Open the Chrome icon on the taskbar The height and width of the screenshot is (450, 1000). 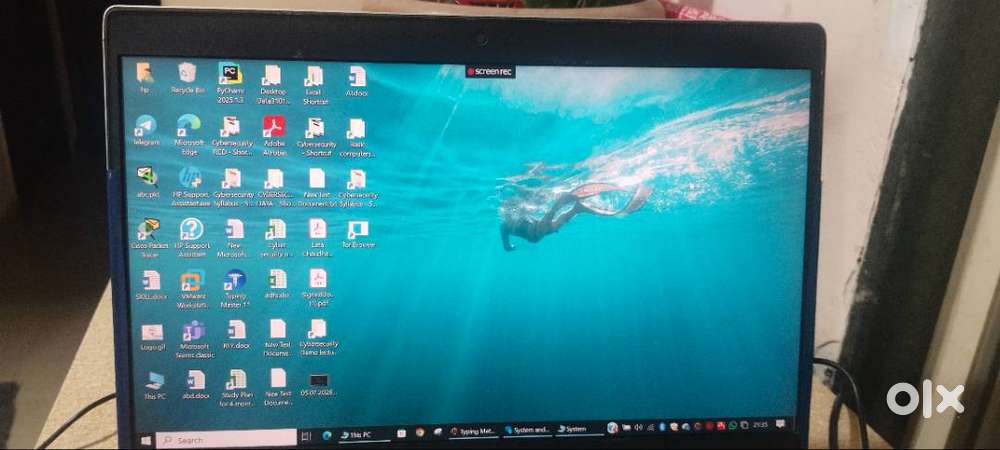[x=420, y=433]
